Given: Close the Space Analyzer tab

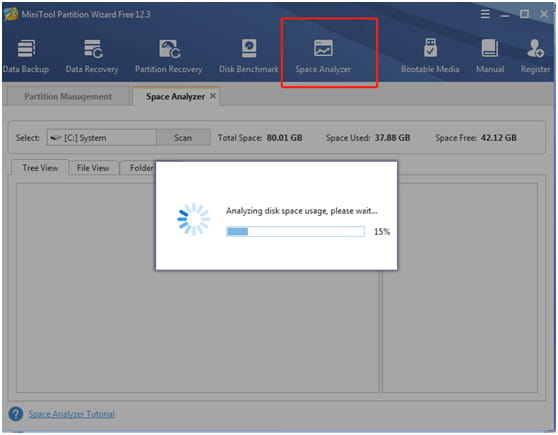Looking at the screenshot, I should pos(213,96).
